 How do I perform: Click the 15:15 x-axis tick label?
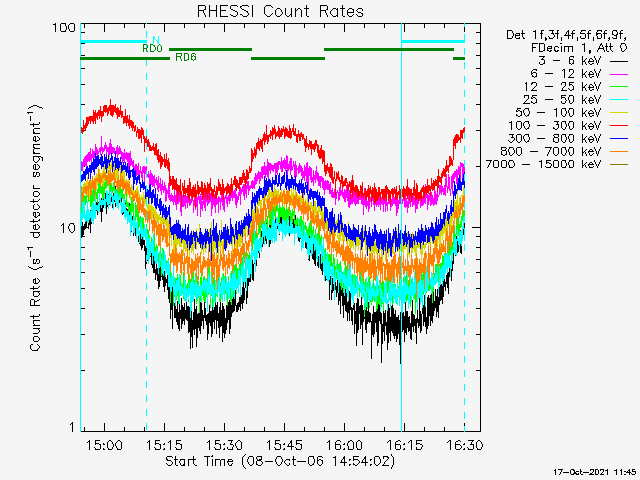(164, 445)
